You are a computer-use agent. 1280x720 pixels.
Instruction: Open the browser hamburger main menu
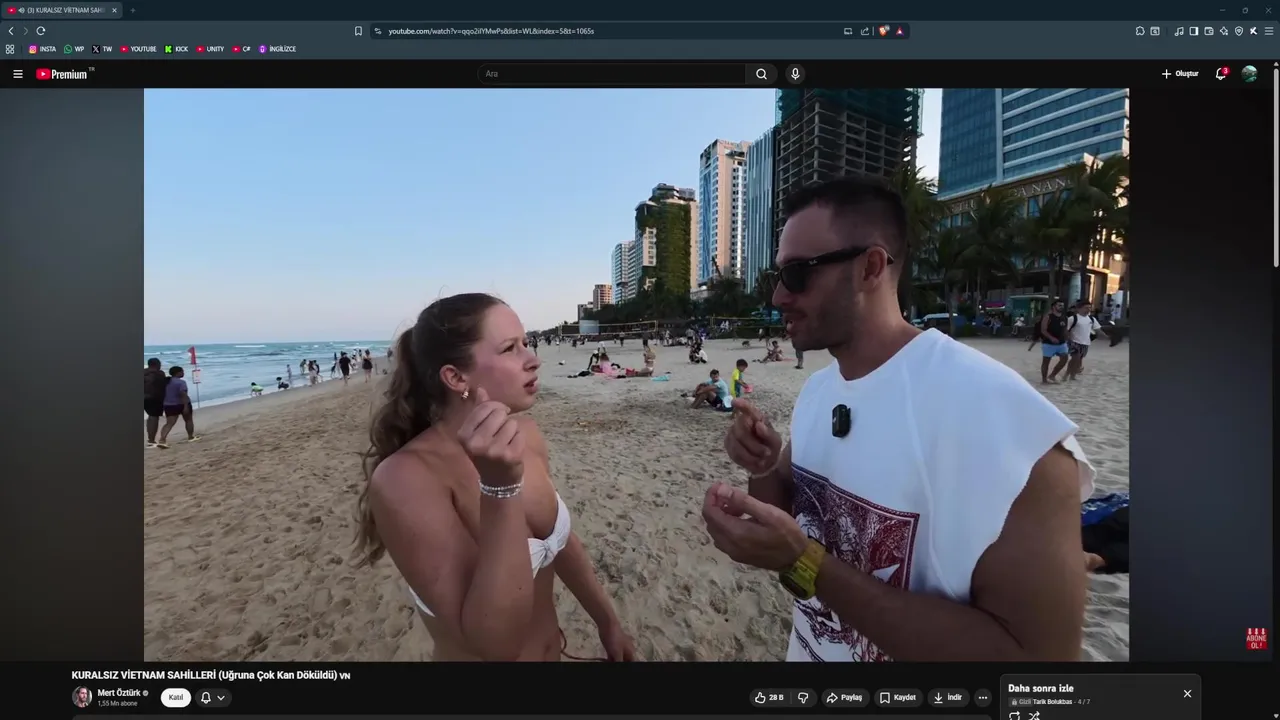point(1269,31)
